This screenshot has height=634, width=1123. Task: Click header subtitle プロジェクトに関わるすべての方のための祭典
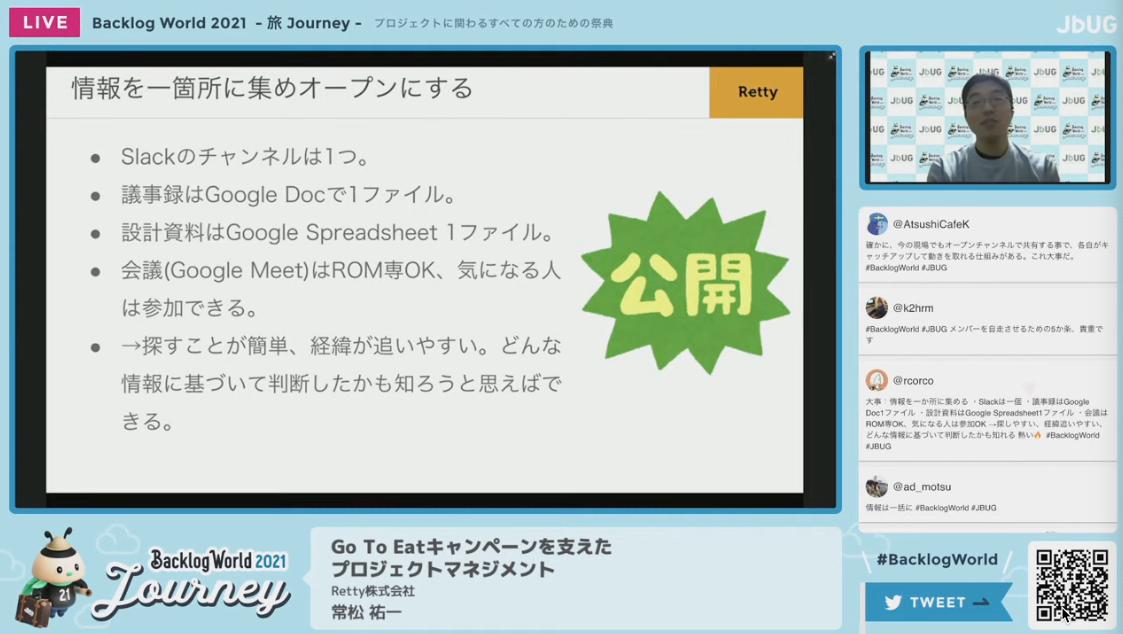coord(493,24)
